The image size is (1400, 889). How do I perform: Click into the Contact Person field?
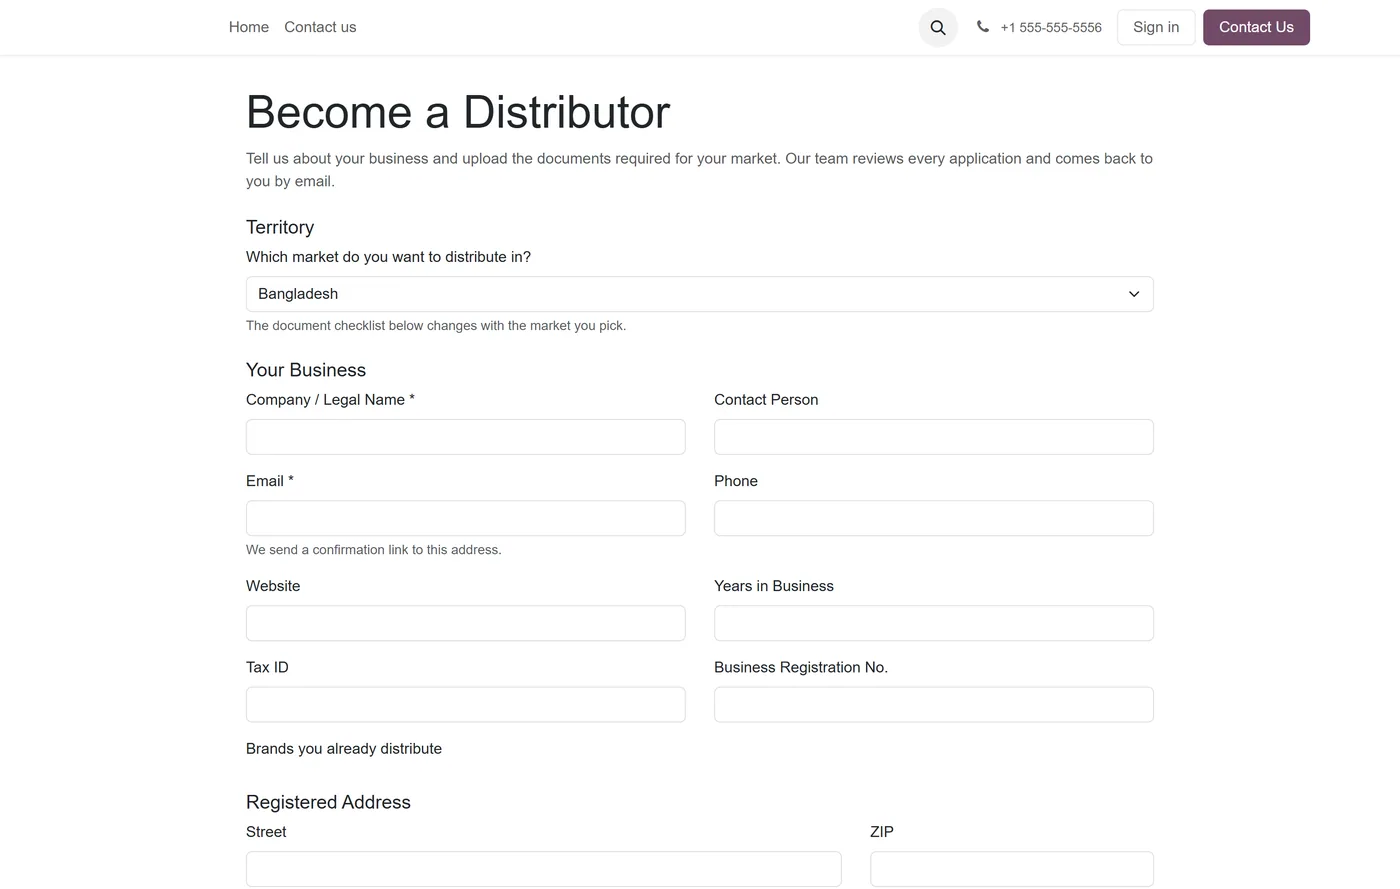(934, 437)
